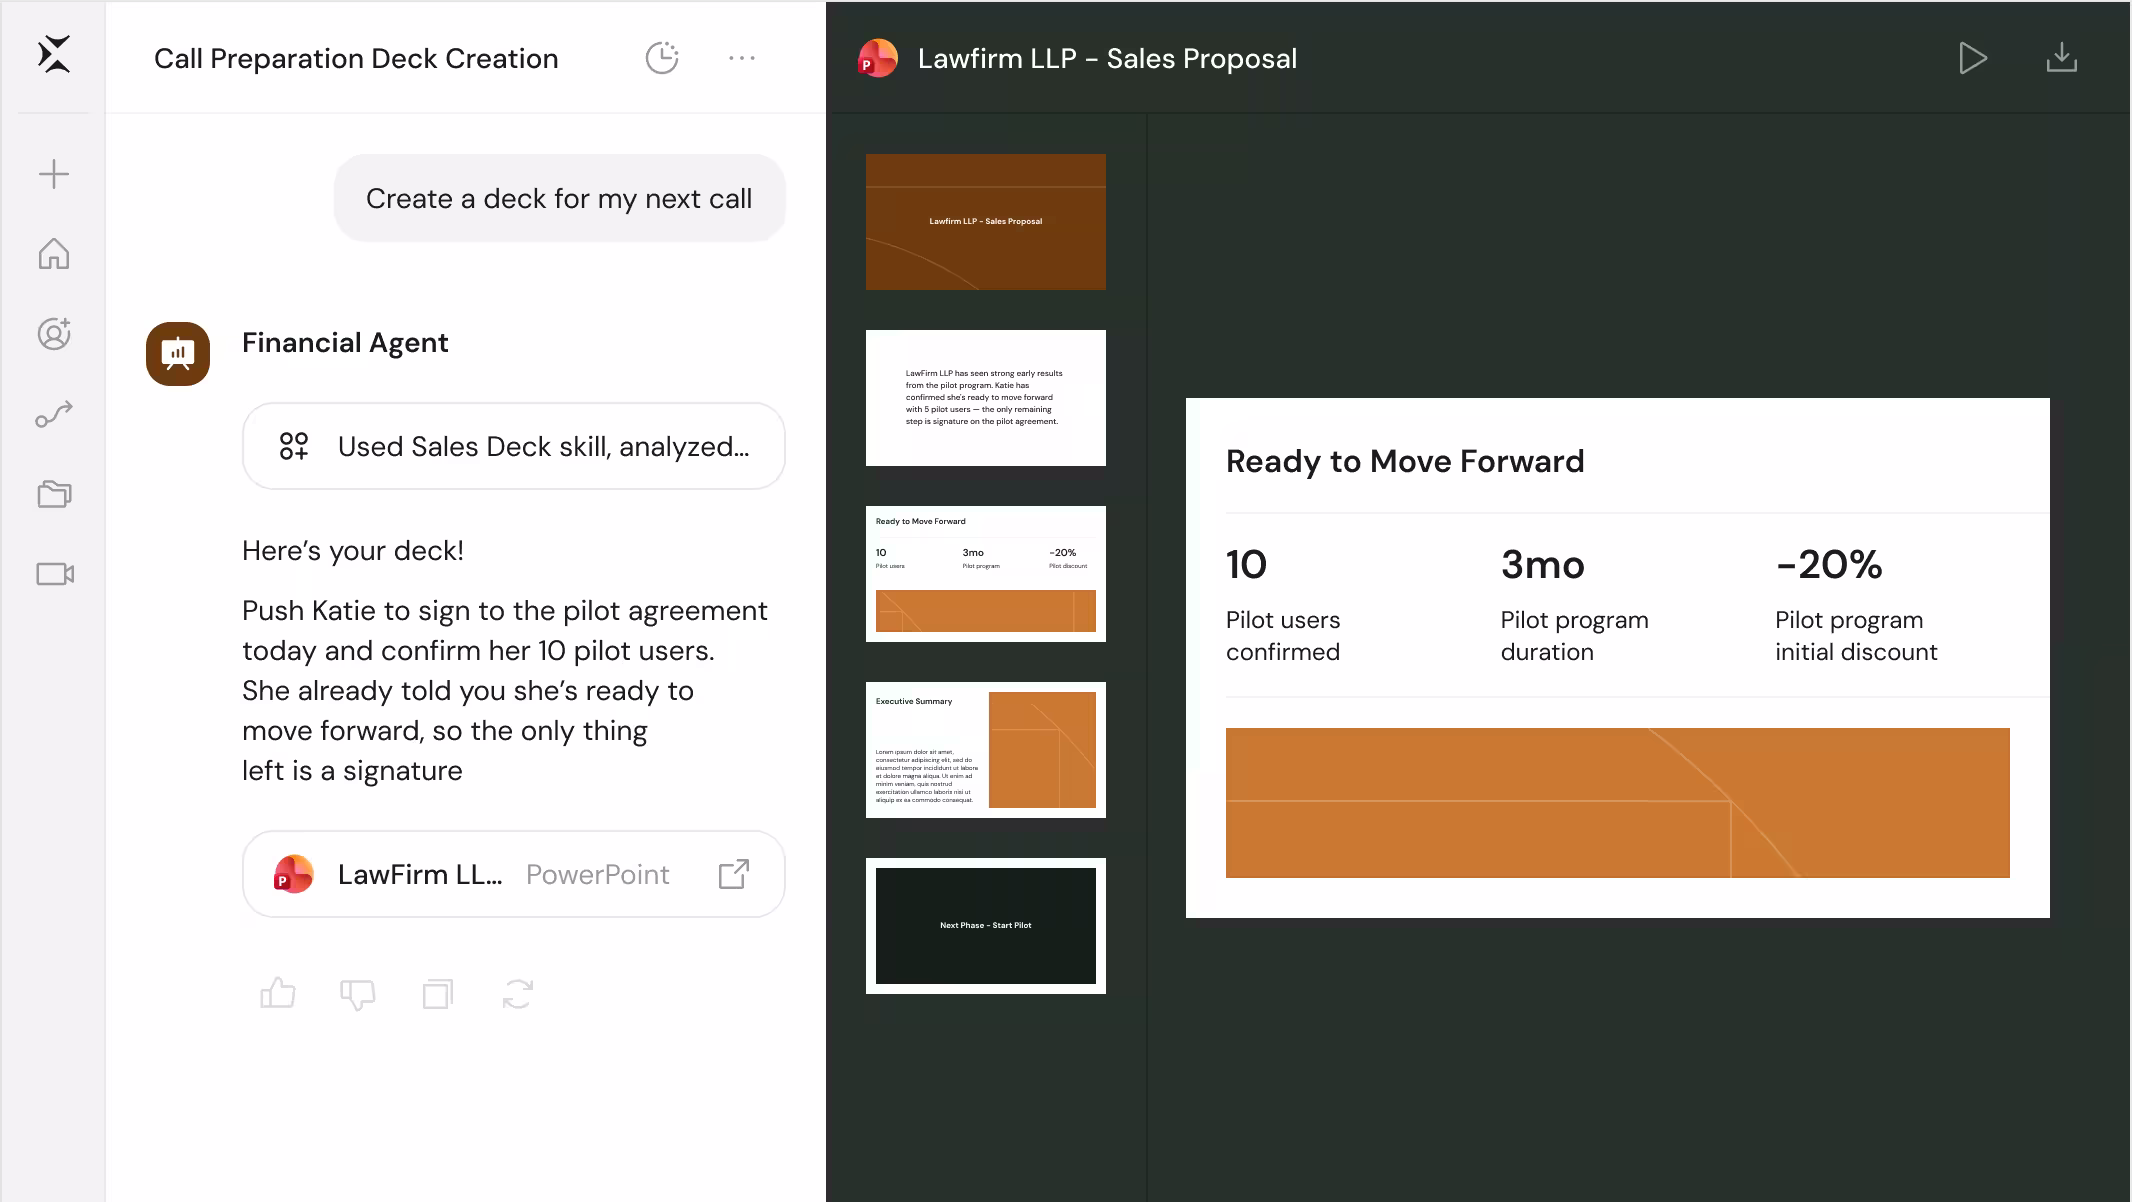2132x1202 pixels.
Task: Give the response a thumbs down
Action: (x=358, y=994)
